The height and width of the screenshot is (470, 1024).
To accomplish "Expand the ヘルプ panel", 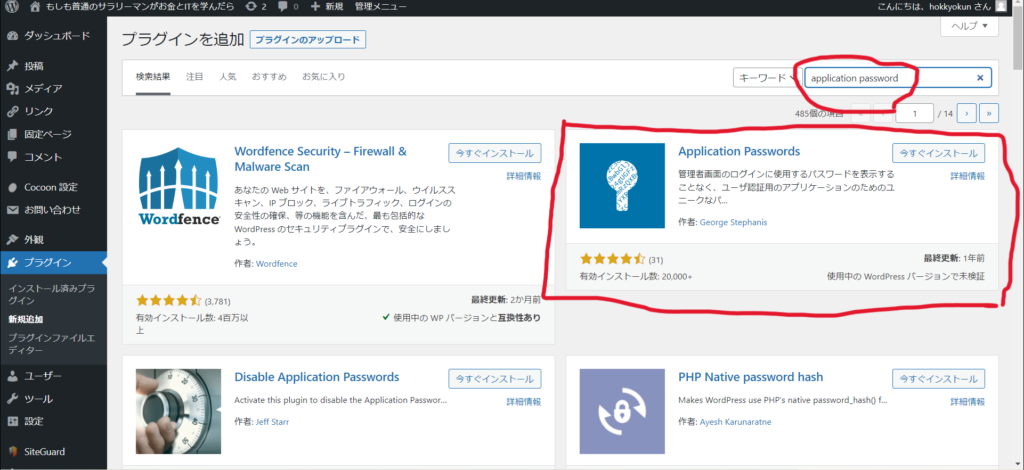I will [970, 26].
